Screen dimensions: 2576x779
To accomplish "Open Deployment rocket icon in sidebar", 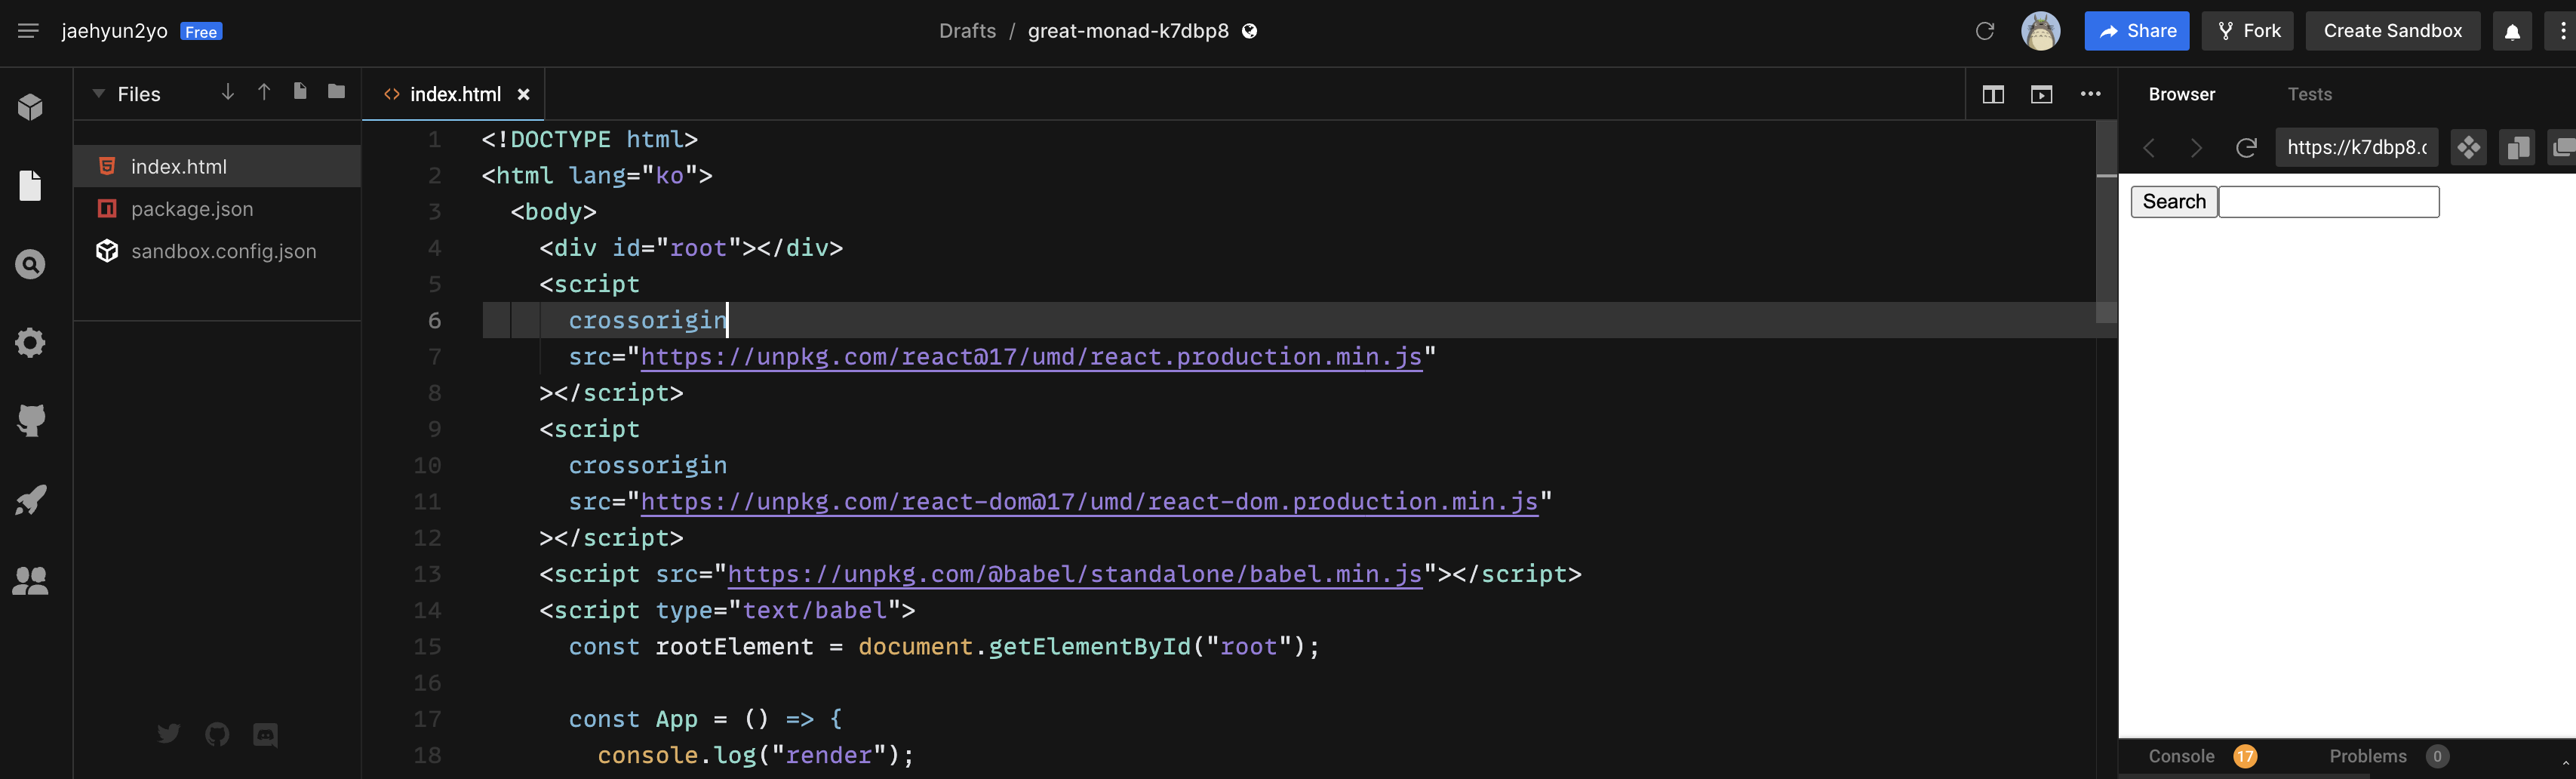I will pos(30,500).
